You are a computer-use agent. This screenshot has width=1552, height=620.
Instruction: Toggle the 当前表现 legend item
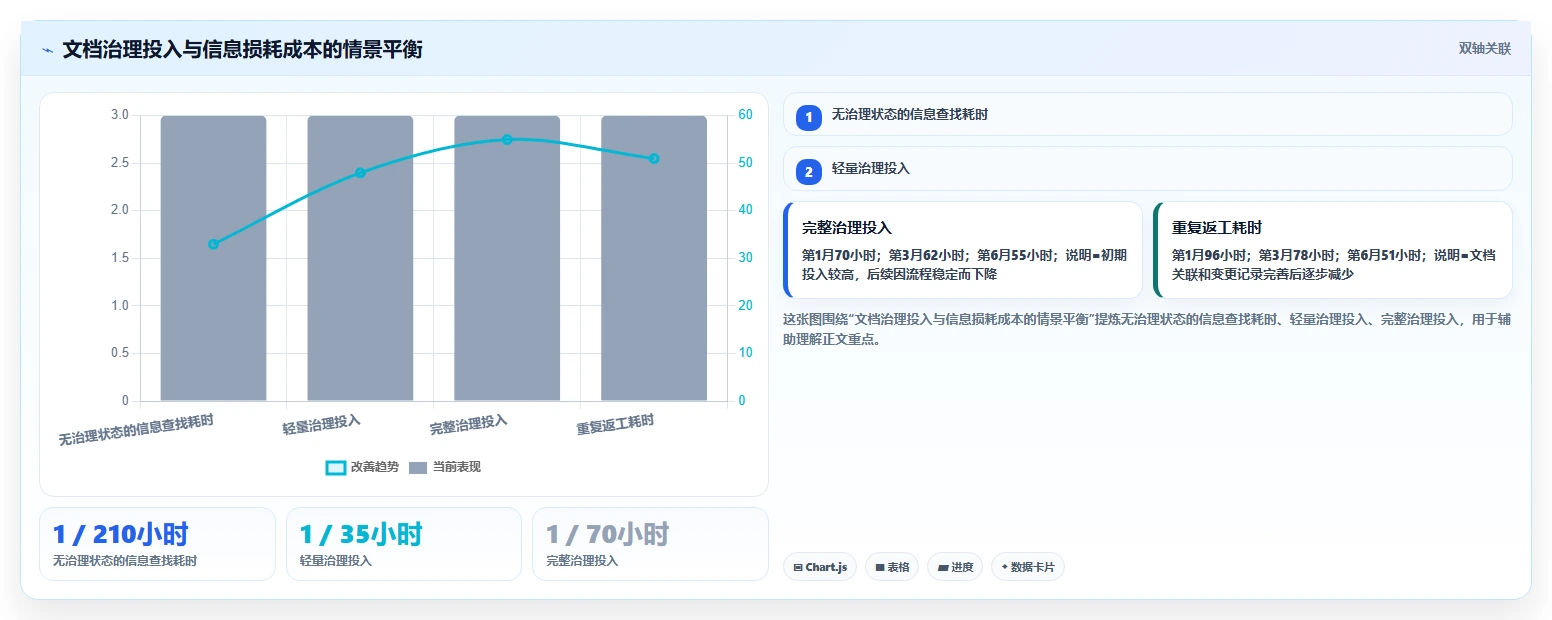click(x=445, y=467)
